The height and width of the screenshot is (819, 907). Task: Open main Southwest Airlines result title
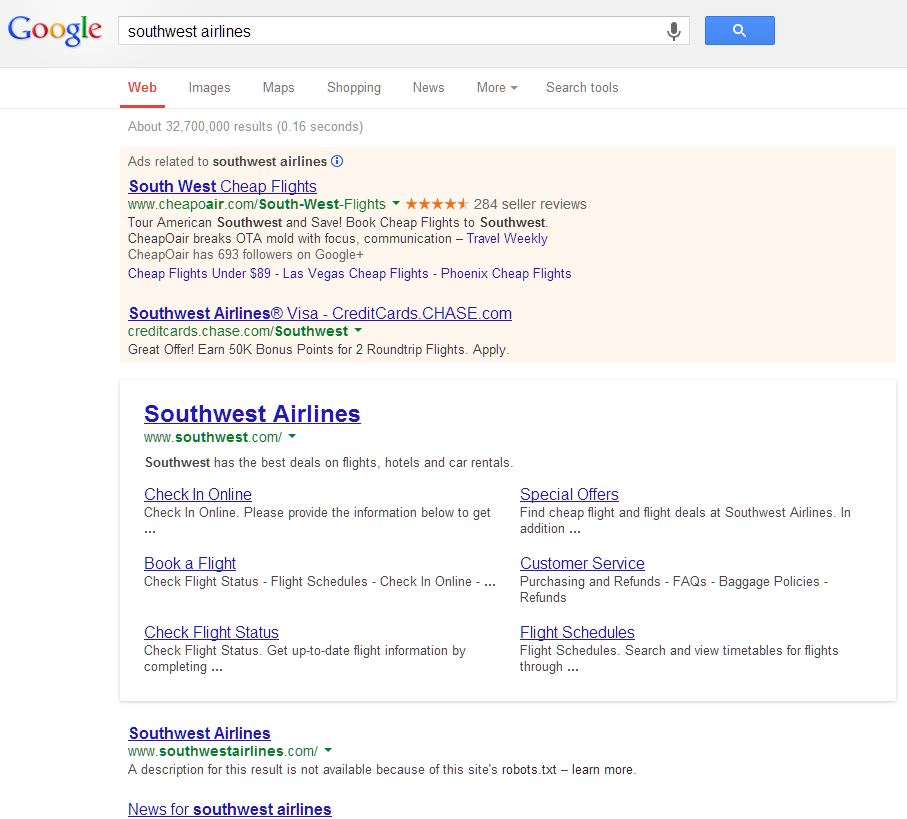(252, 414)
